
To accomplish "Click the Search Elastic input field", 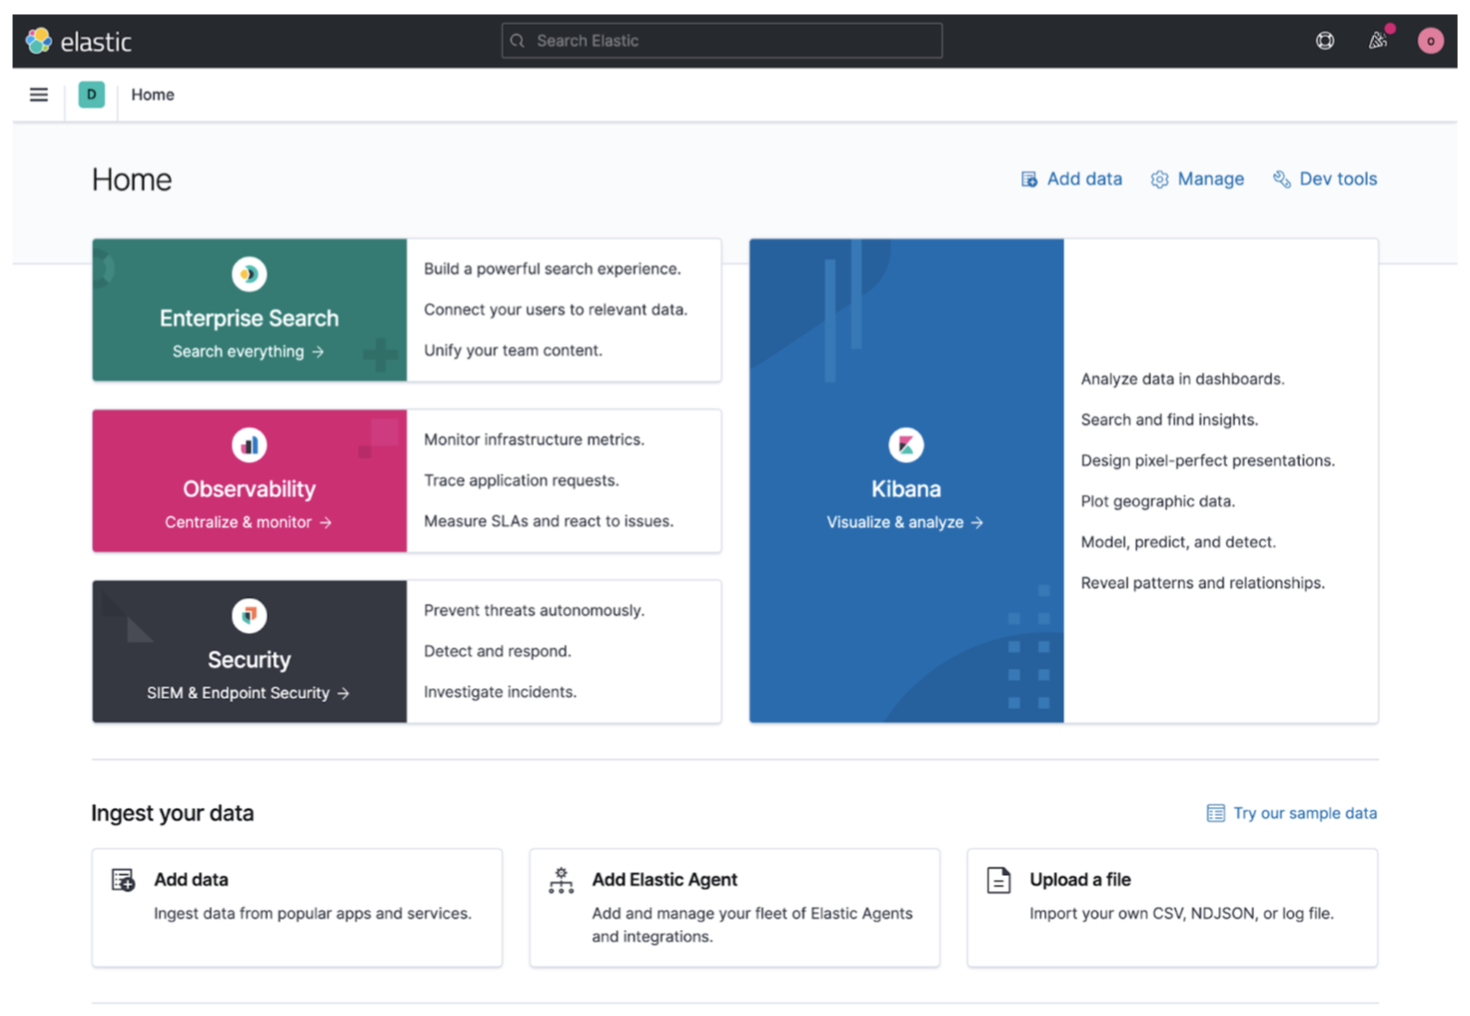I will [722, 40].
